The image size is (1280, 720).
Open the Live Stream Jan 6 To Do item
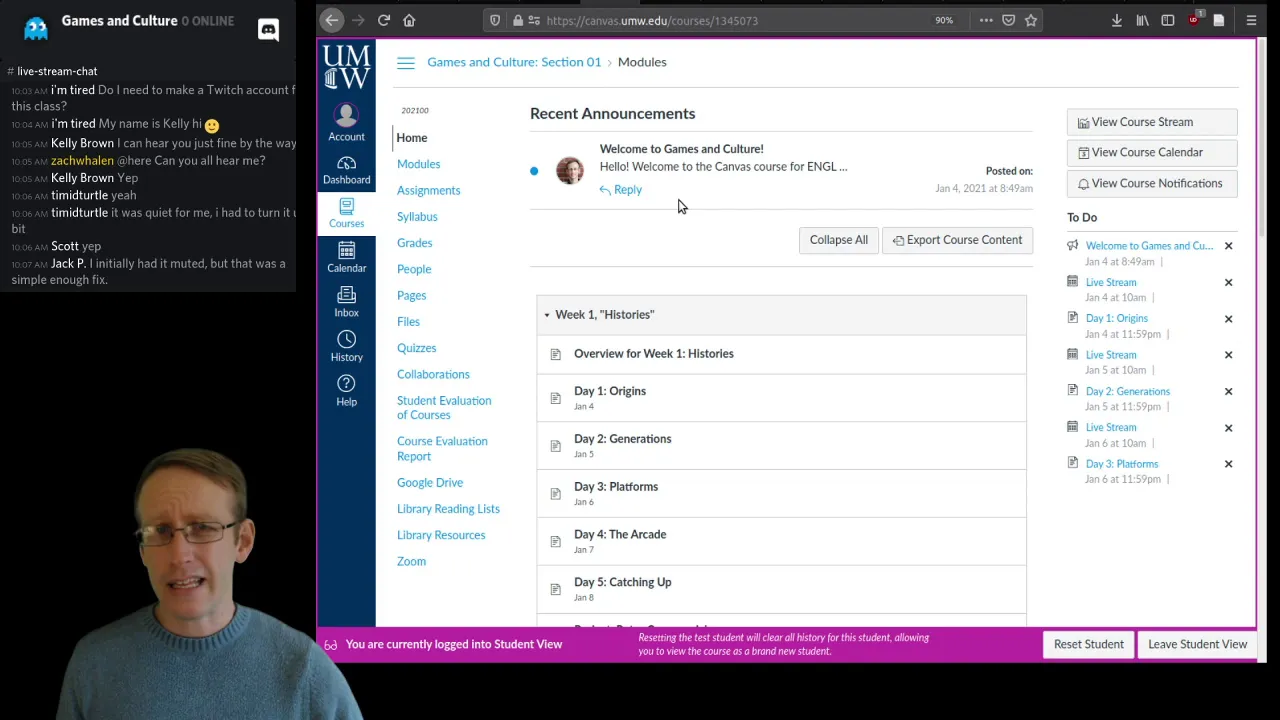click(1111, 427)
